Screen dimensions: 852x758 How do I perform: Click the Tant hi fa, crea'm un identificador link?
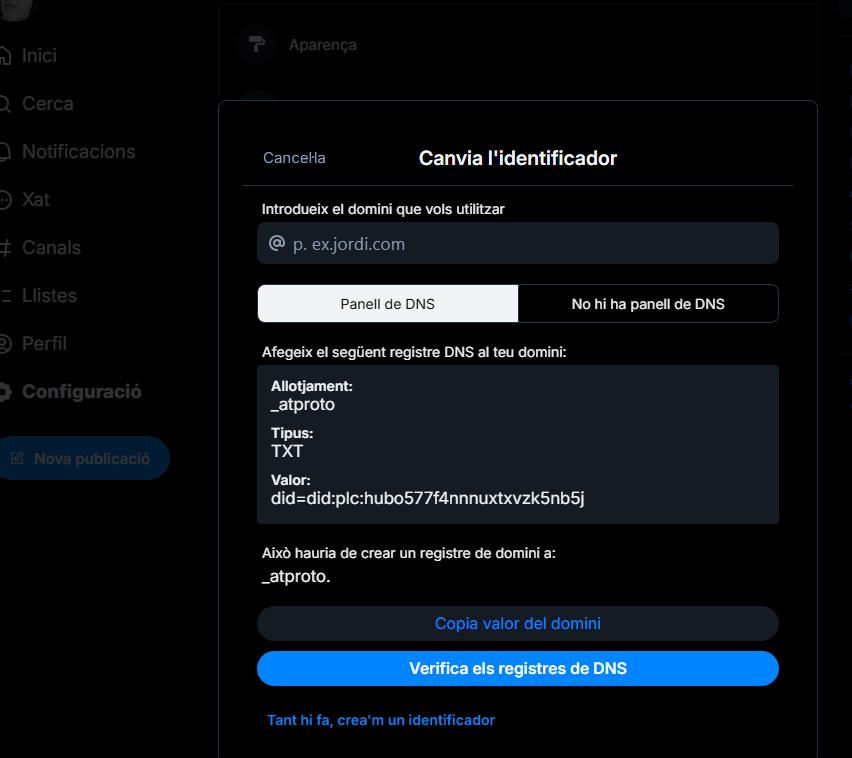pos(381,720)
